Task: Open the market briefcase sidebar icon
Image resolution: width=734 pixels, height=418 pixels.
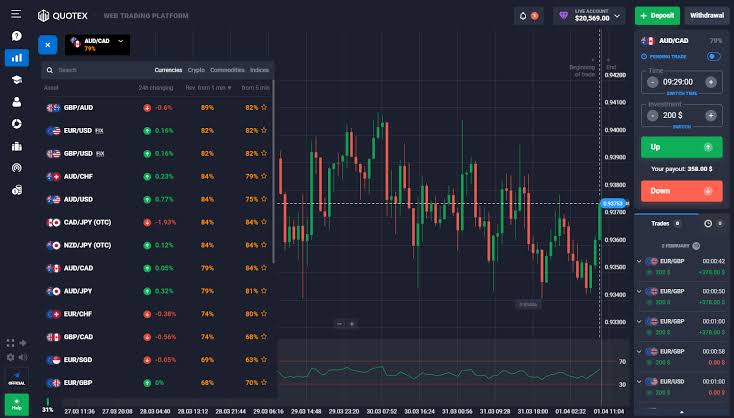Action: [17, 146]
